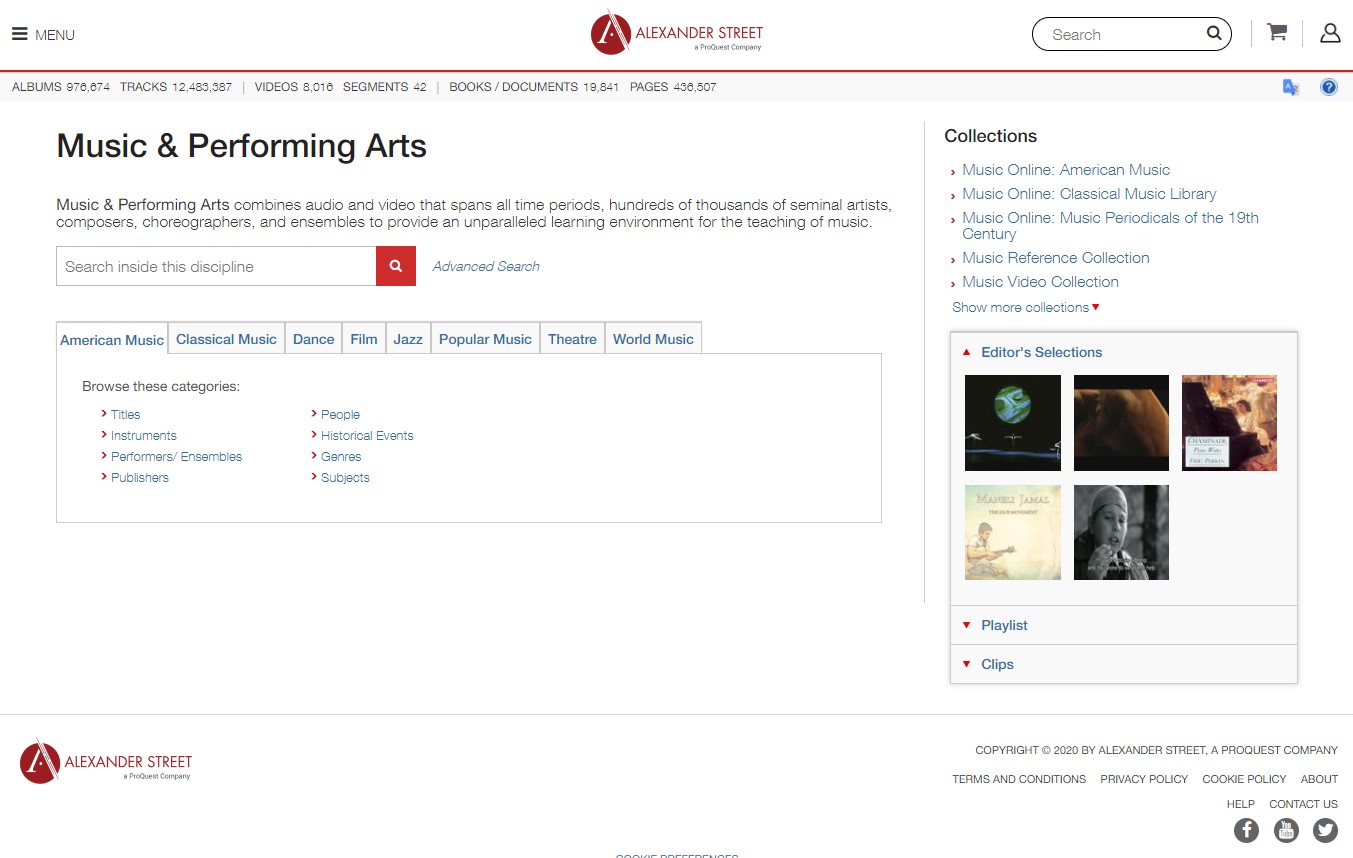Open the Cookie Policy link
Screen dimensions: 1353x858
(x=1244, y=779)
